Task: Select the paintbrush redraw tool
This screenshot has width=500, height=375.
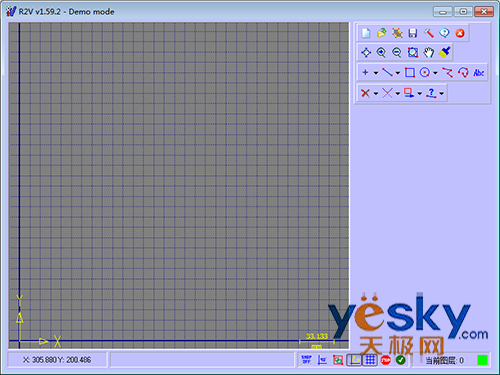Action: tap(445, 52)
